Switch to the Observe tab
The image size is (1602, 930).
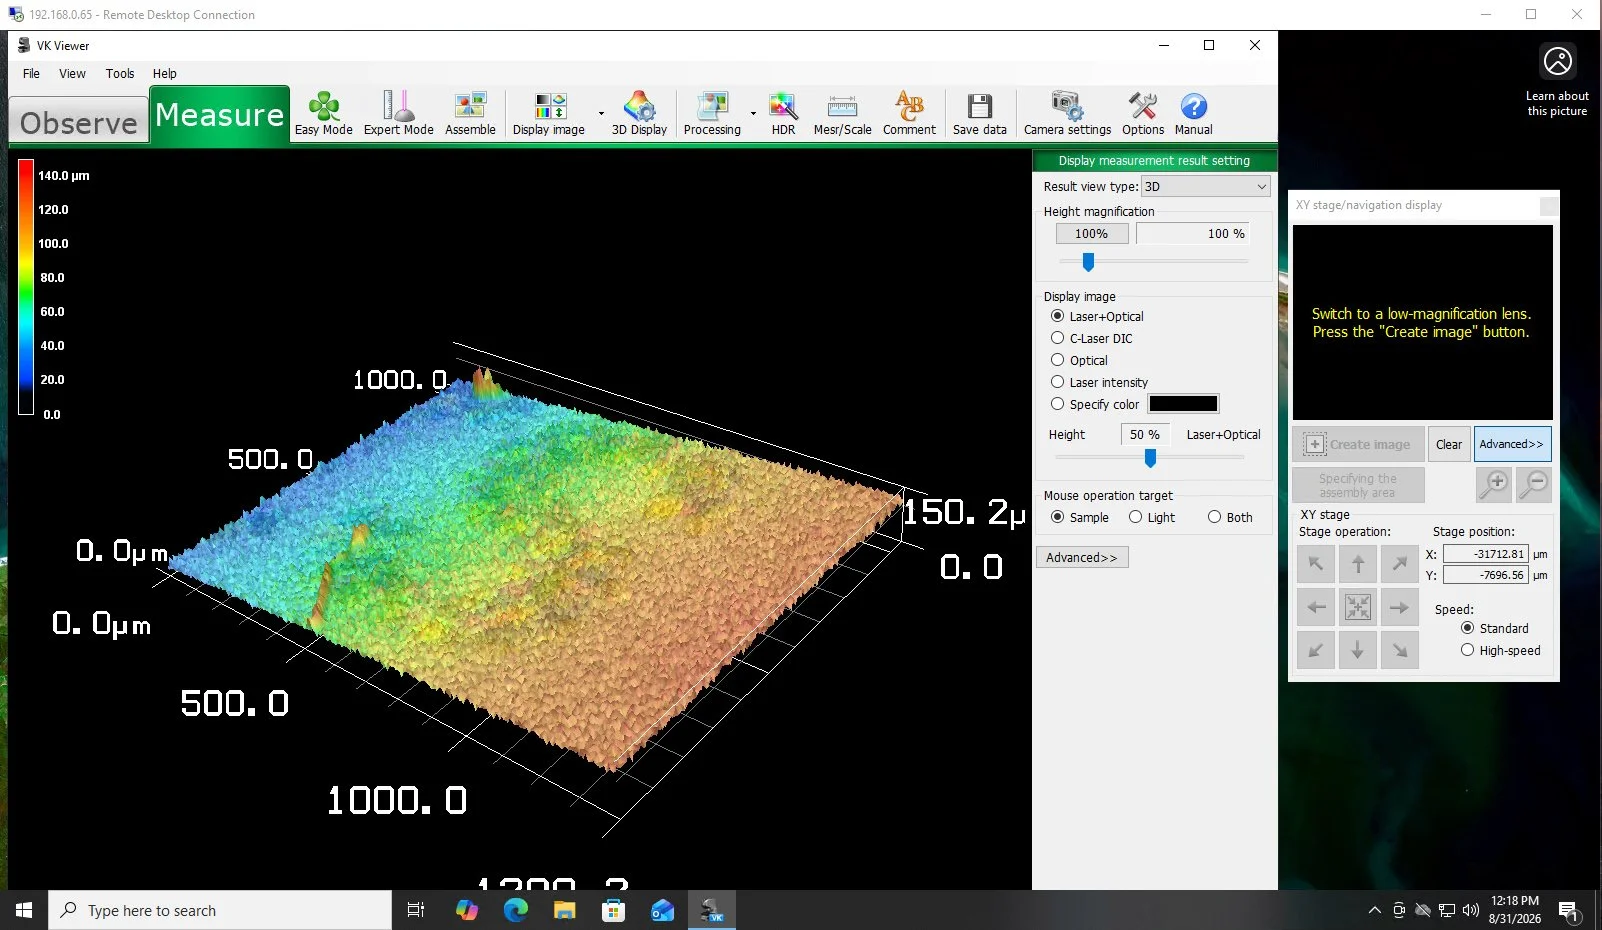(79, 120)
